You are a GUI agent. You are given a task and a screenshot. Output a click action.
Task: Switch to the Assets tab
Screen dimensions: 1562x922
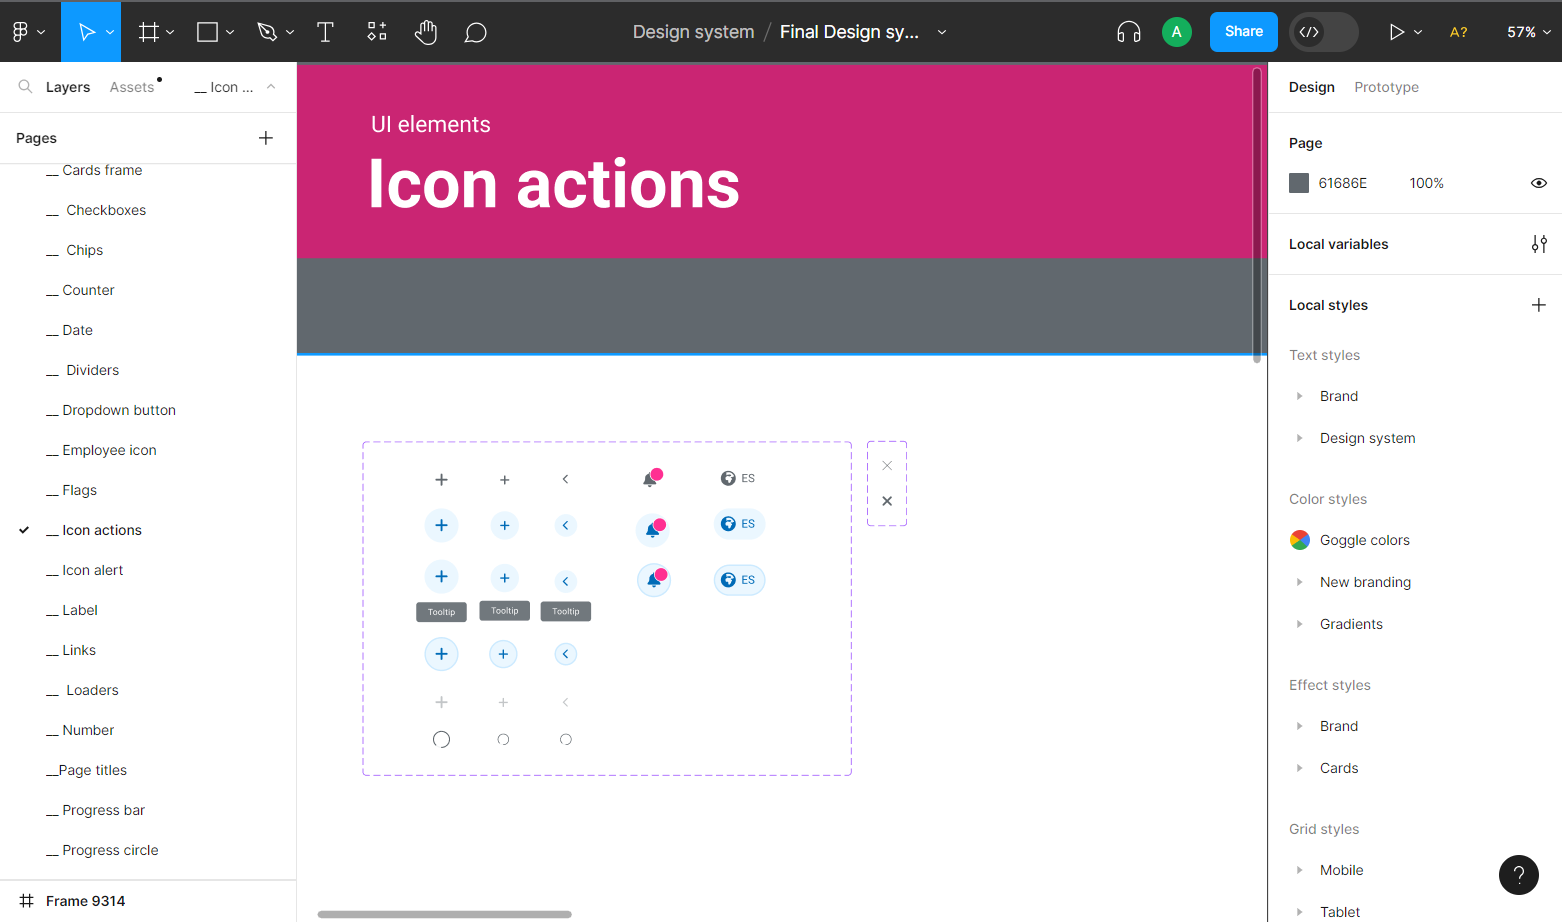(x=132, y=87)
